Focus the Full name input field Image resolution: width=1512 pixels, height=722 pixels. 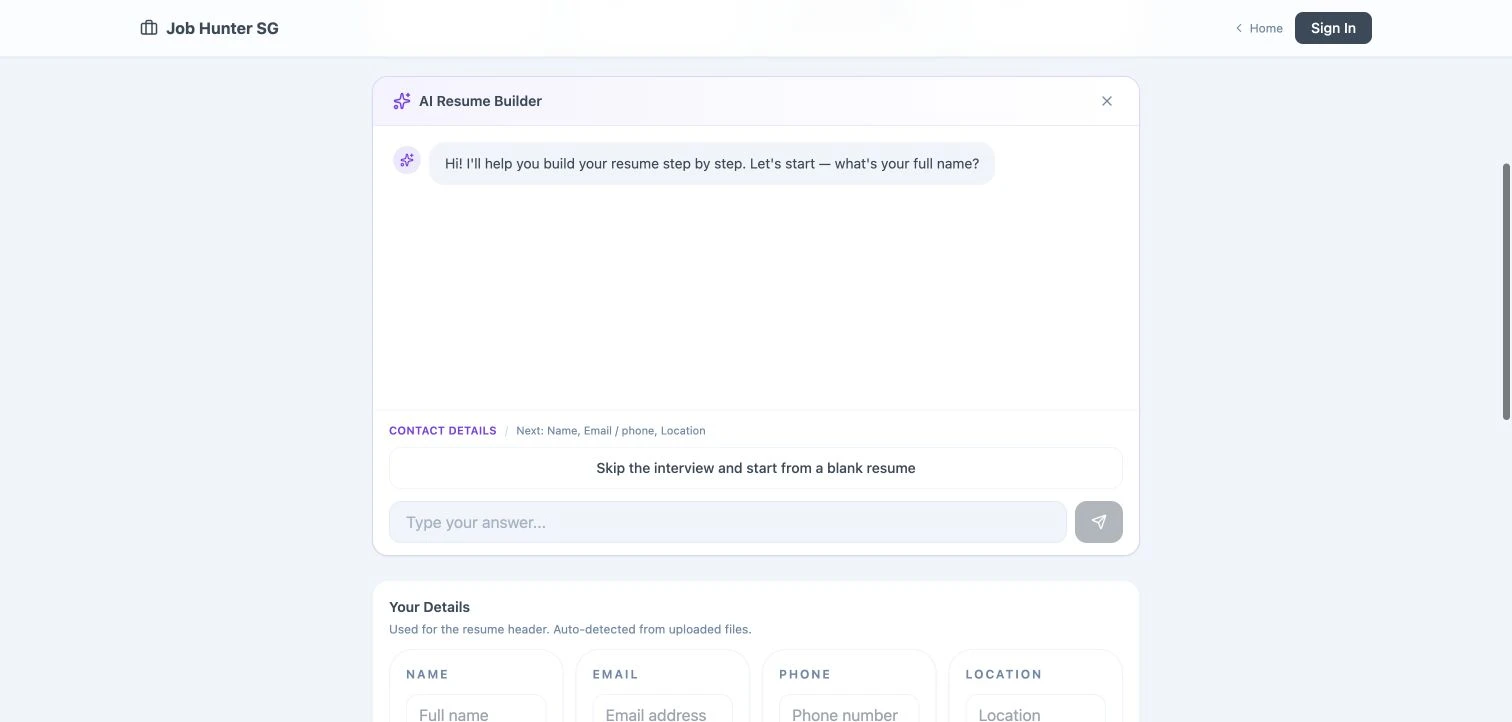(x=476, y=709)
